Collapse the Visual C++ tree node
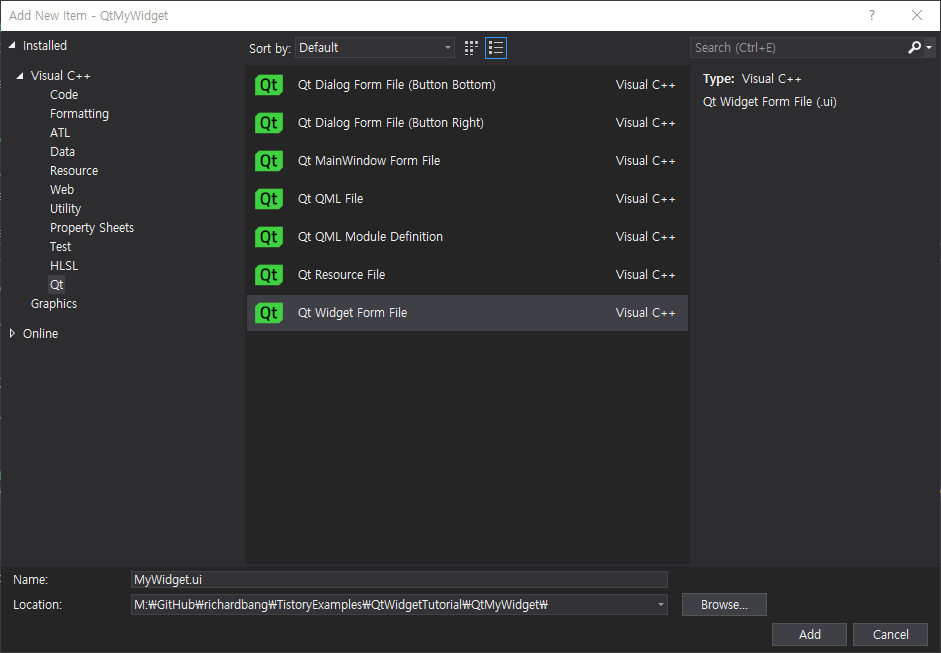This screenshot has height=653, width=941. pos(20,76)
